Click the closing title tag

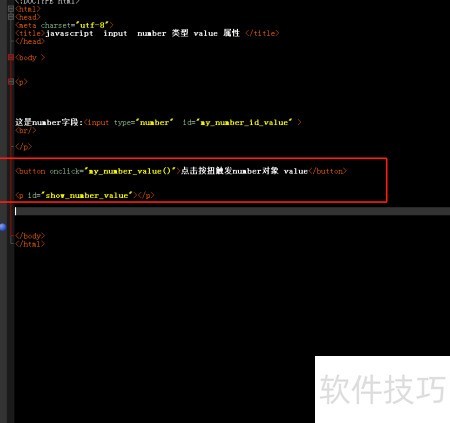(x=262, y=33)
